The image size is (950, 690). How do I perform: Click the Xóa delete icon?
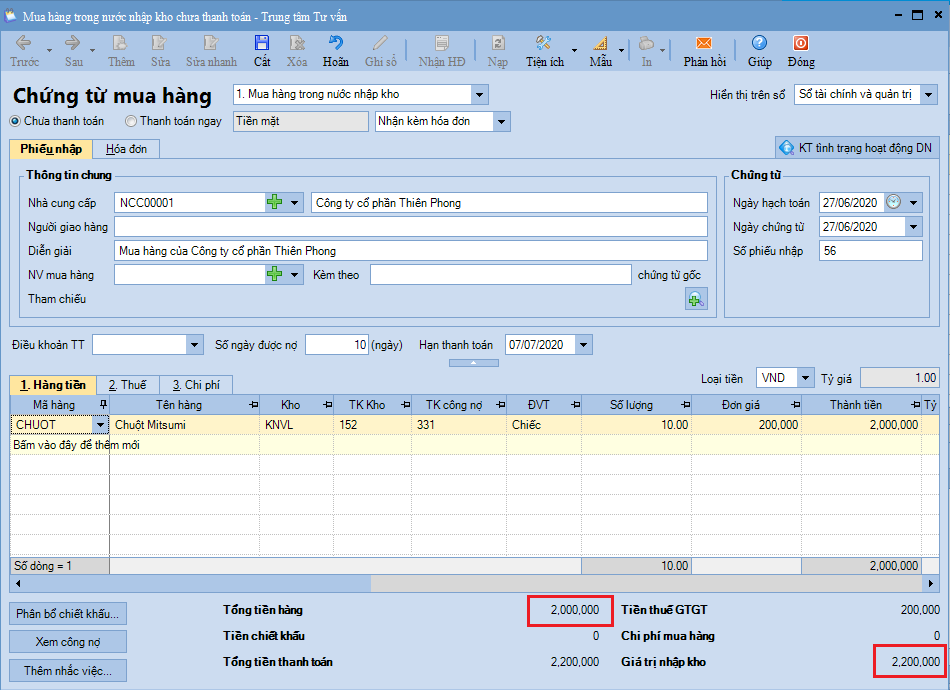click(297, 43)
